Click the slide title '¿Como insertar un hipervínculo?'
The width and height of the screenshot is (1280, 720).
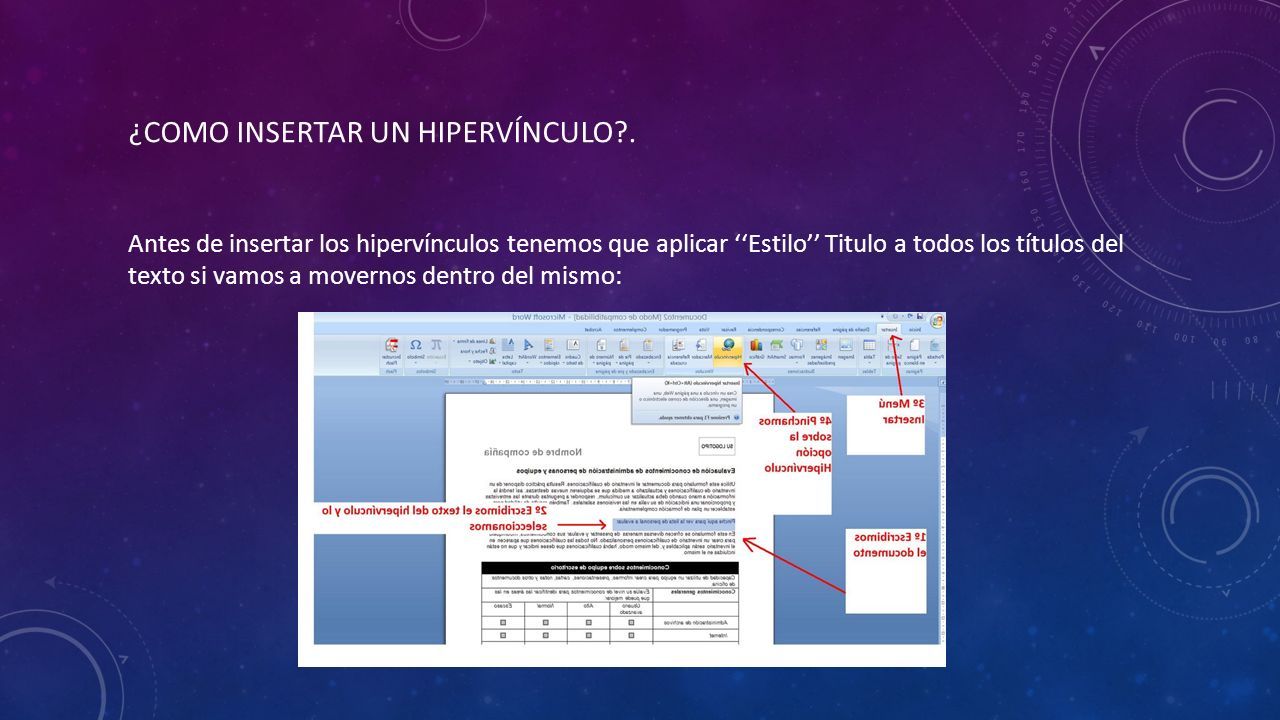(x=384, y=131)
